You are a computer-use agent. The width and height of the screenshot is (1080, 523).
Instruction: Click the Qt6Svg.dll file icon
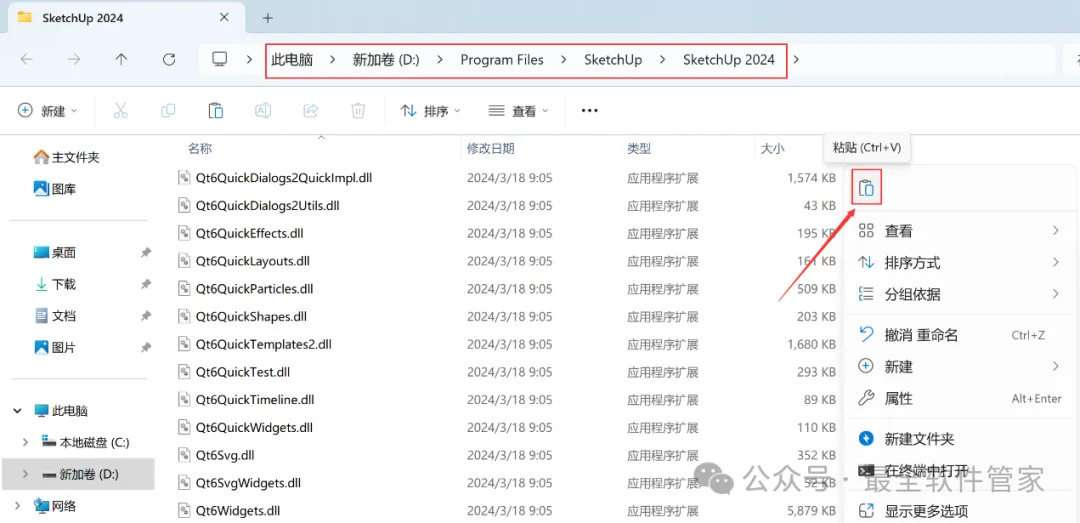point(183,455)
